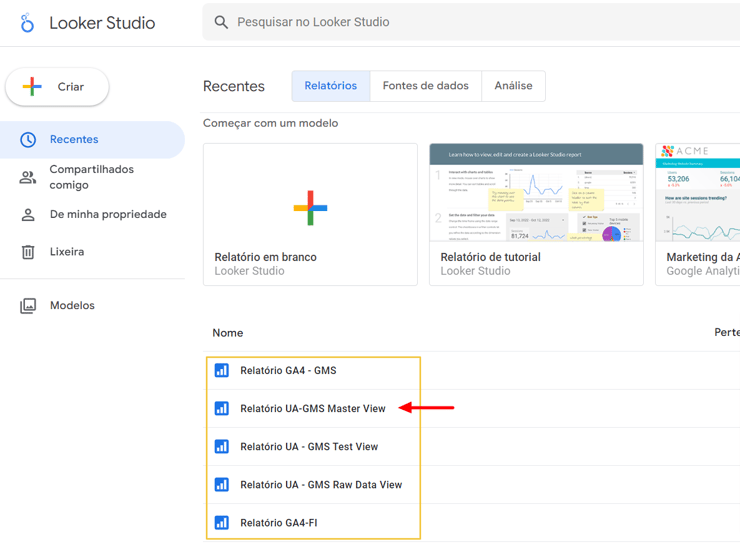
Task: Click Looker Studio subtitle under Relatório de tutorial
Action: click(475, 271)
